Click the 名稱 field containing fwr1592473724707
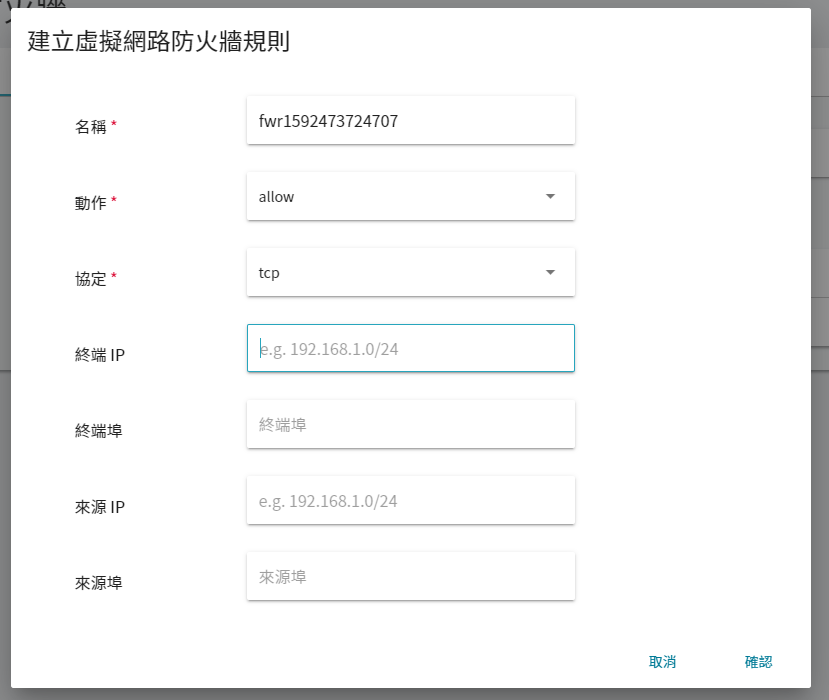Image resolution: width=829 pixels, height=700 pixels. tap(410, 120)
